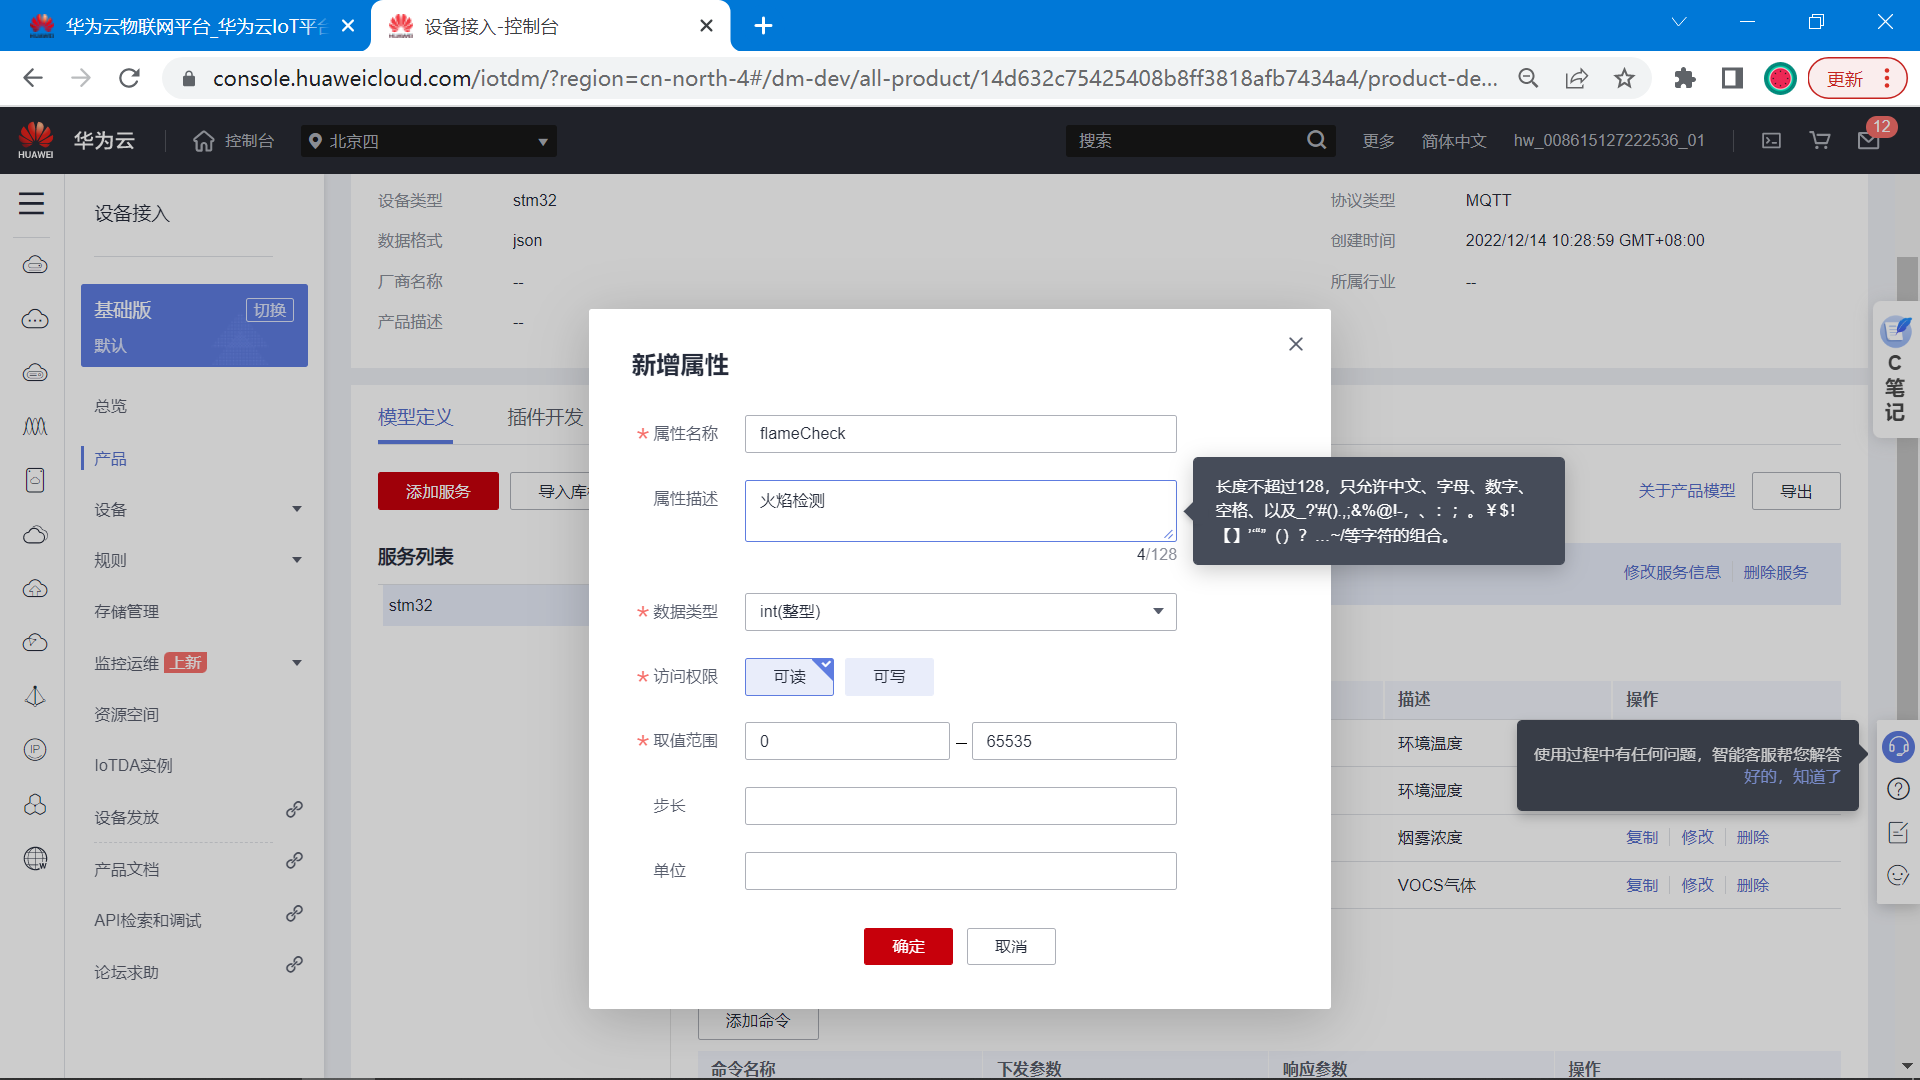Click the 步长 input field
This screenshot has width=1920, height=1080.
960,806
